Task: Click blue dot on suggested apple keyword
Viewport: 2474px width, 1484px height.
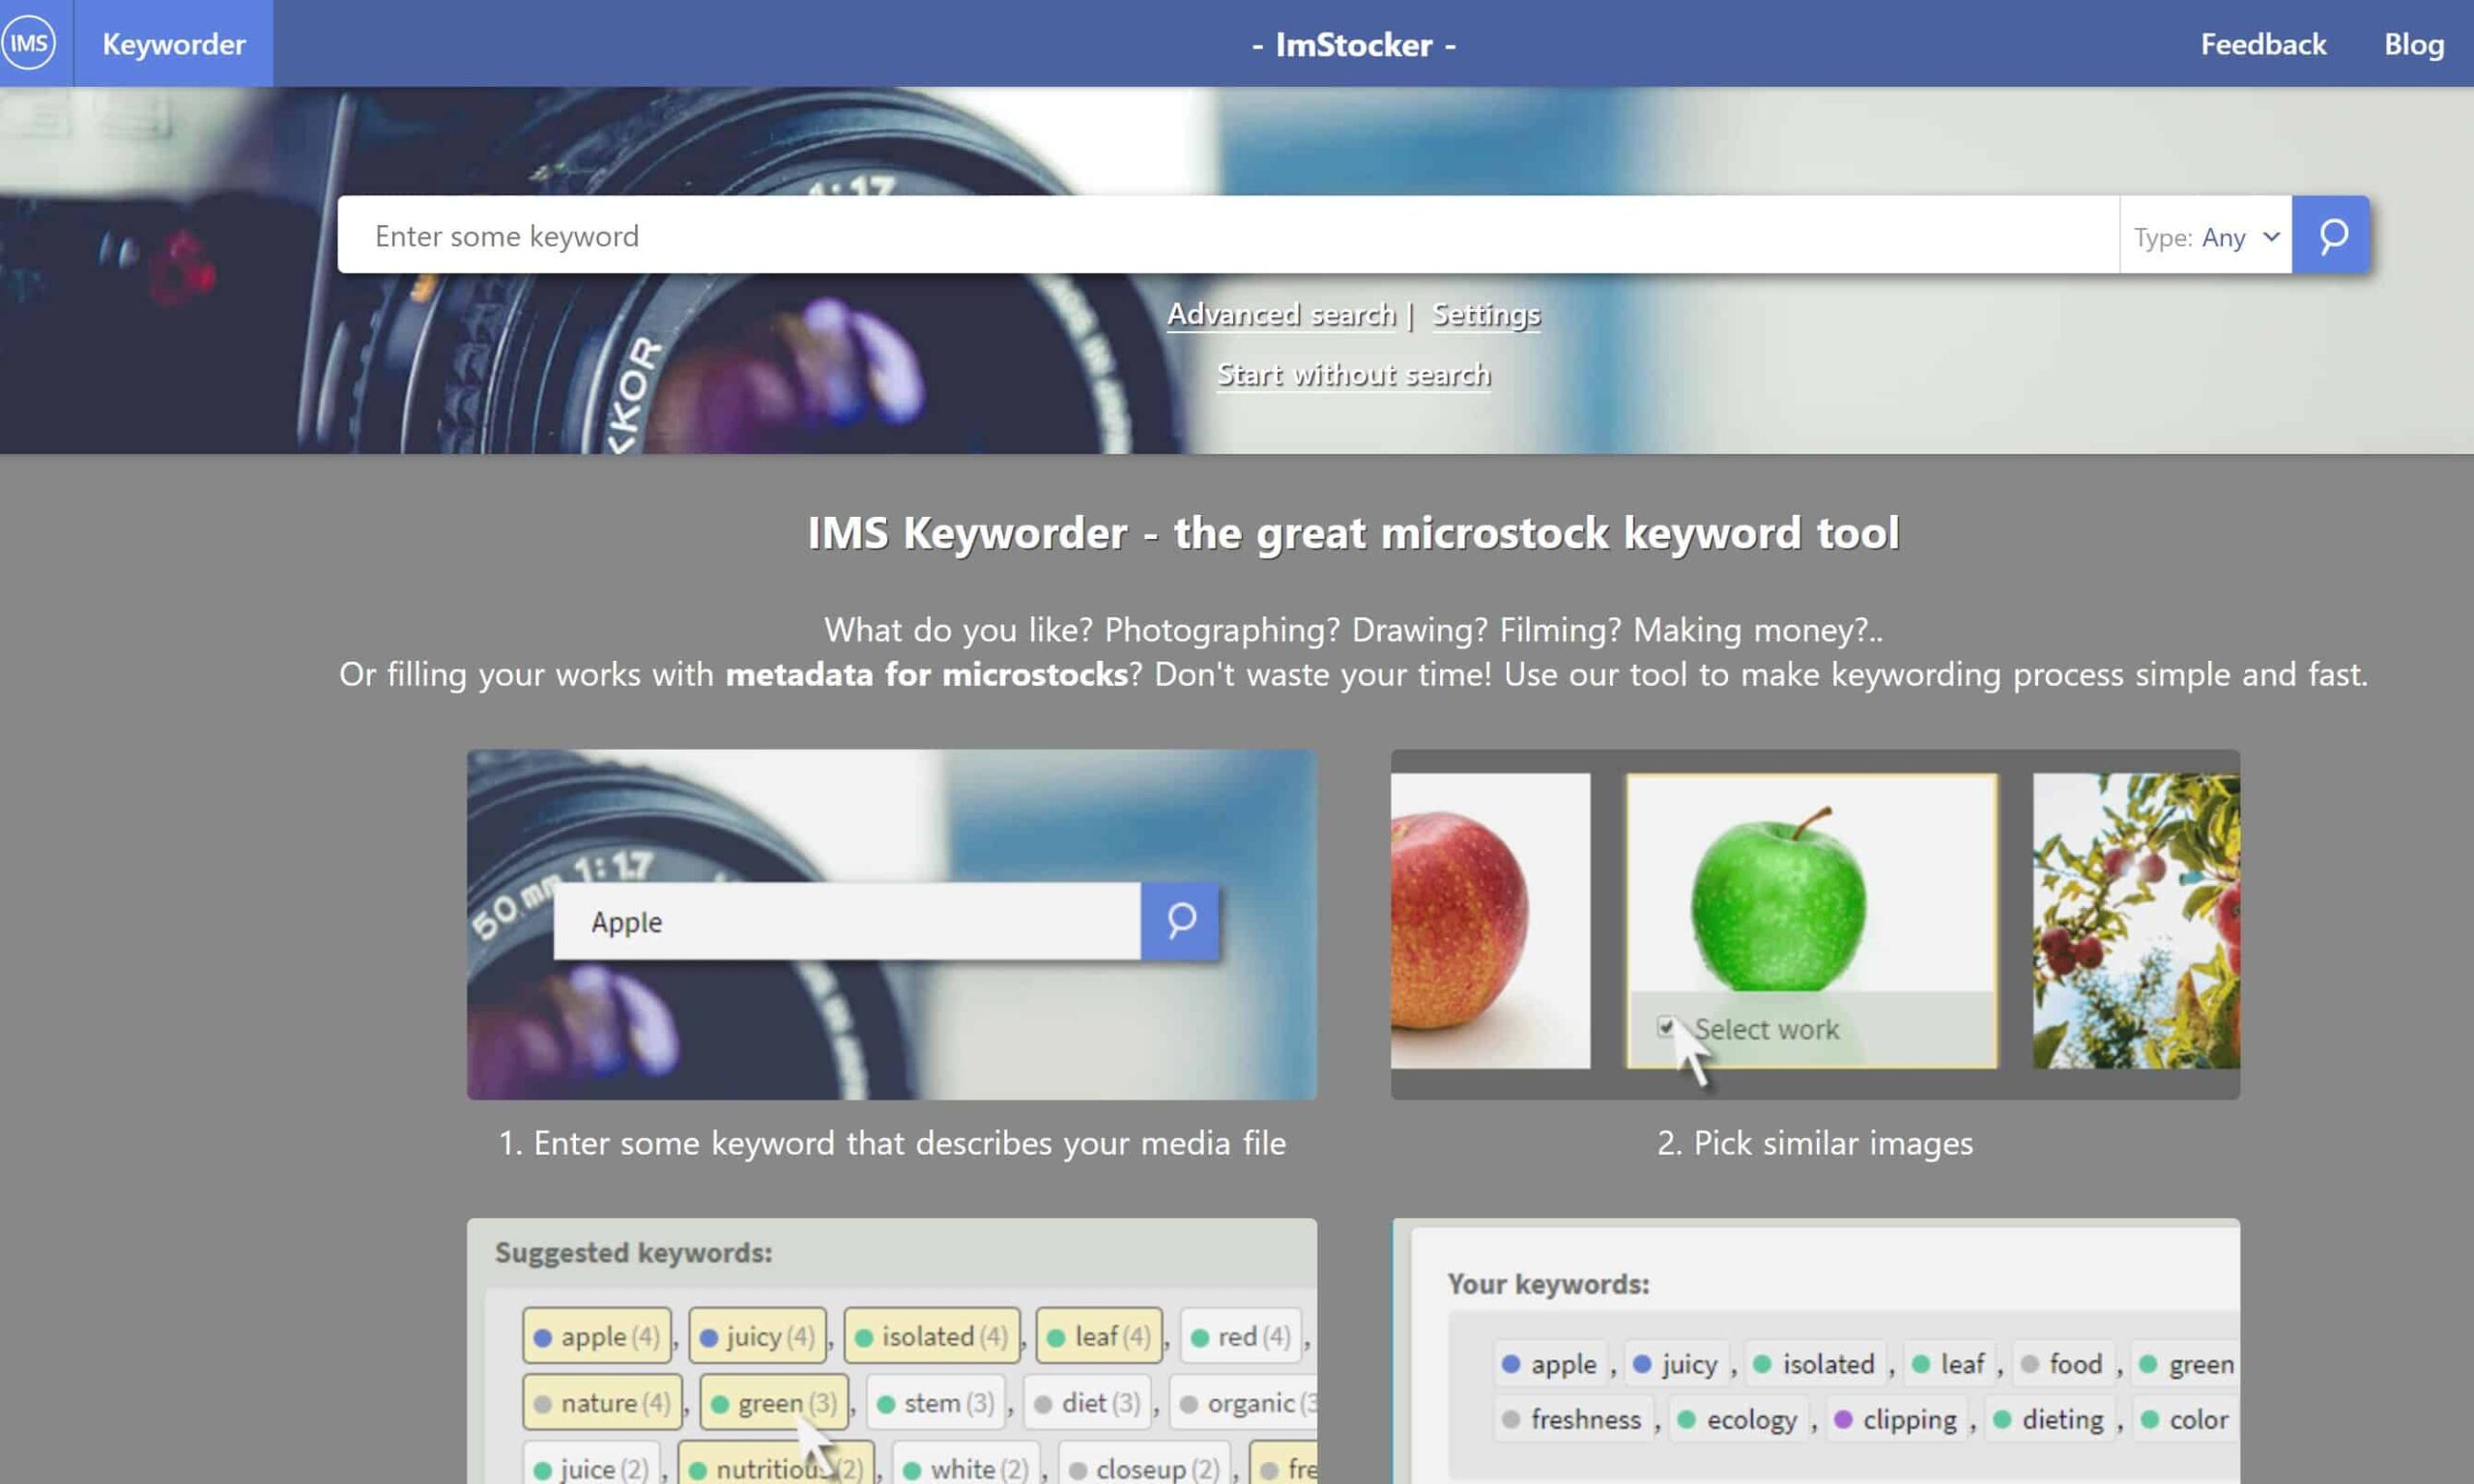Action: [x=543, y=1337]
